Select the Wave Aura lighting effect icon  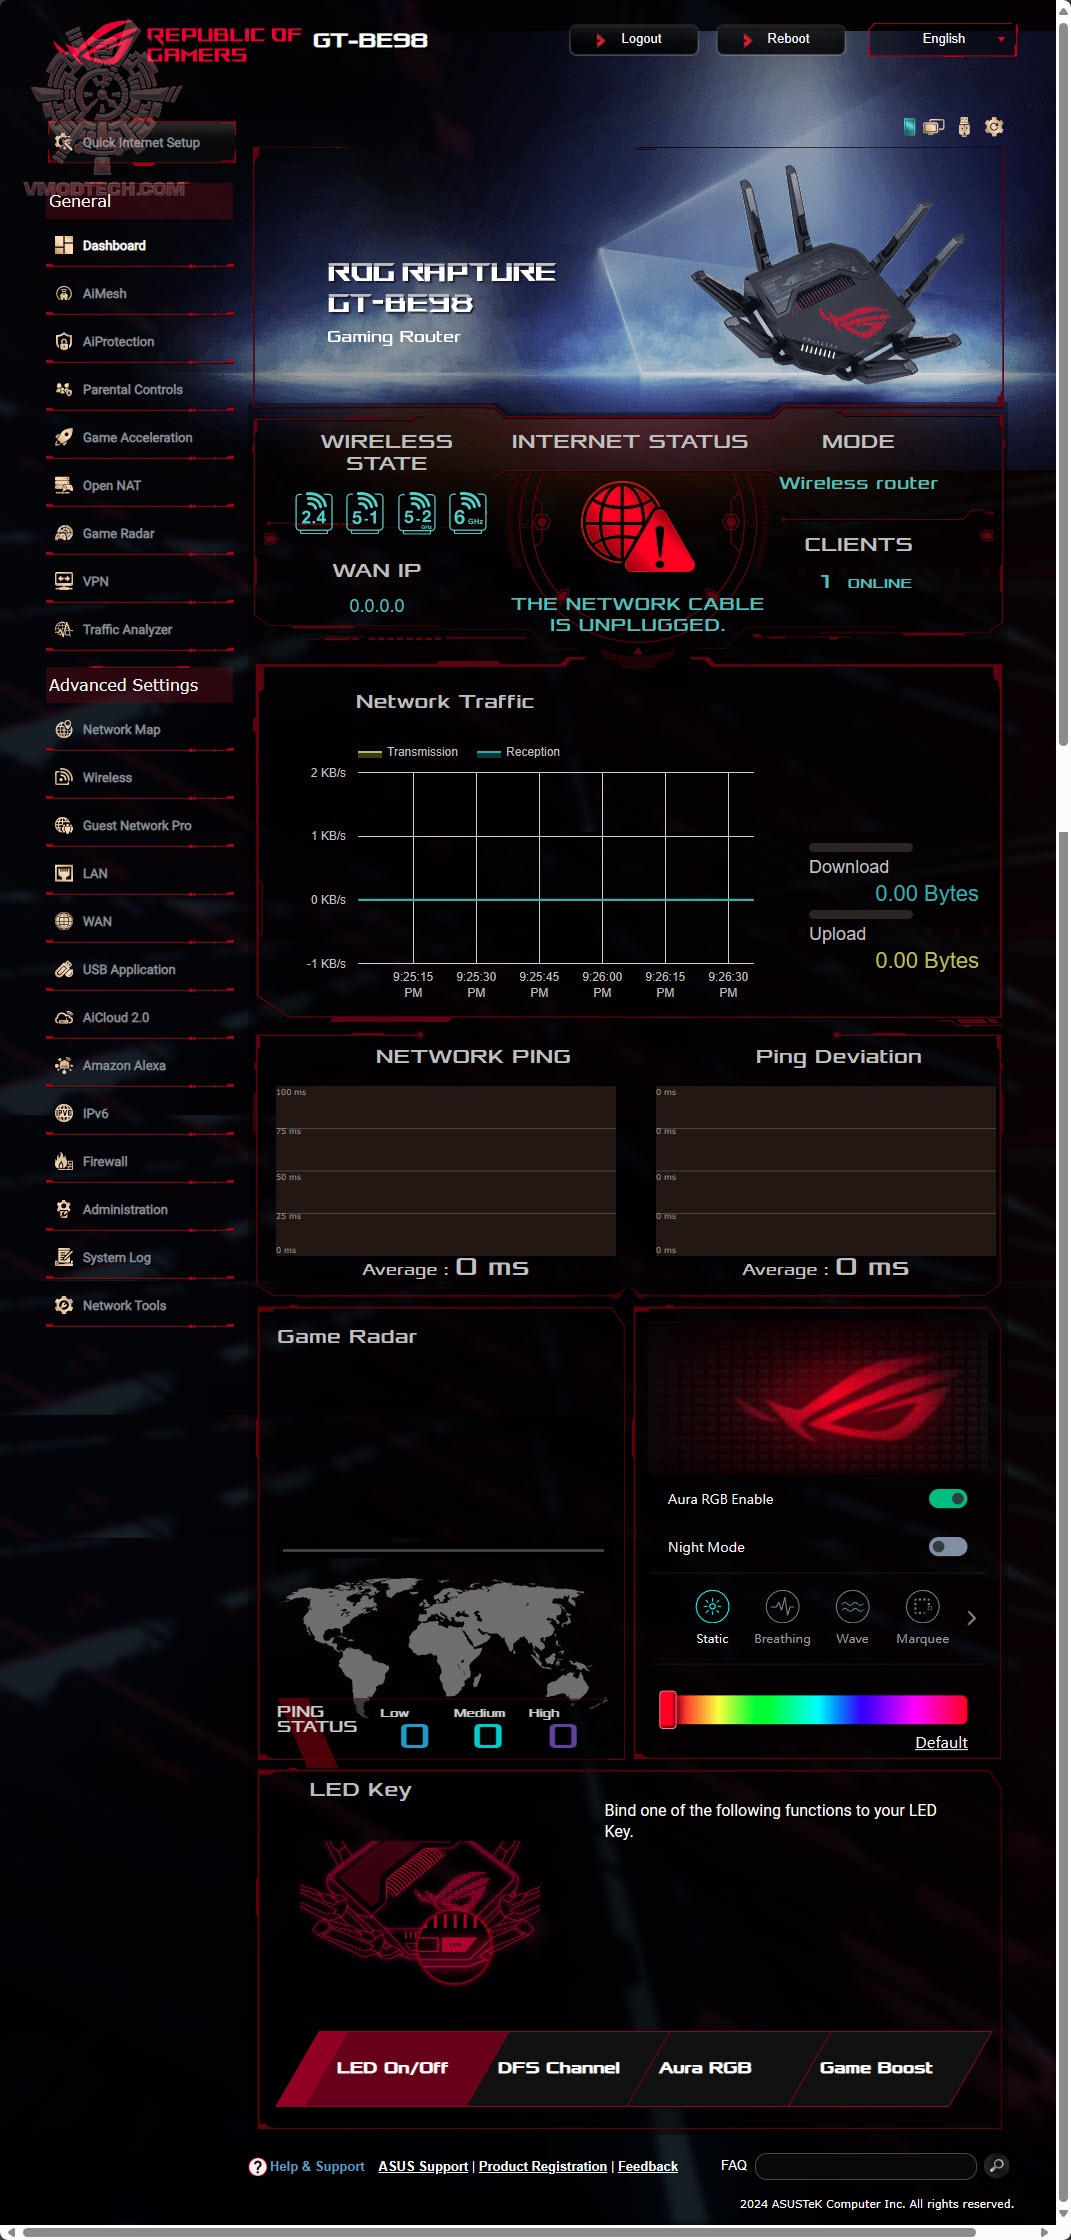(x=852, y=1607)
